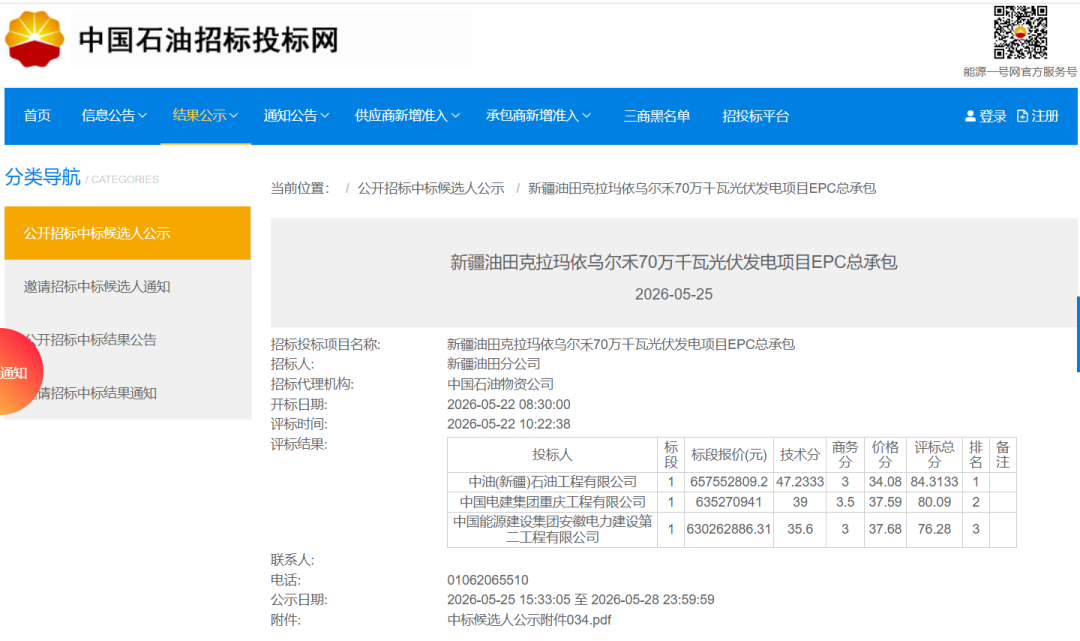Open the QR code for 能源一号网 service
The width and height of the screenshot is (1080, 641).
pyautogui.click(x=1020, y=32)
